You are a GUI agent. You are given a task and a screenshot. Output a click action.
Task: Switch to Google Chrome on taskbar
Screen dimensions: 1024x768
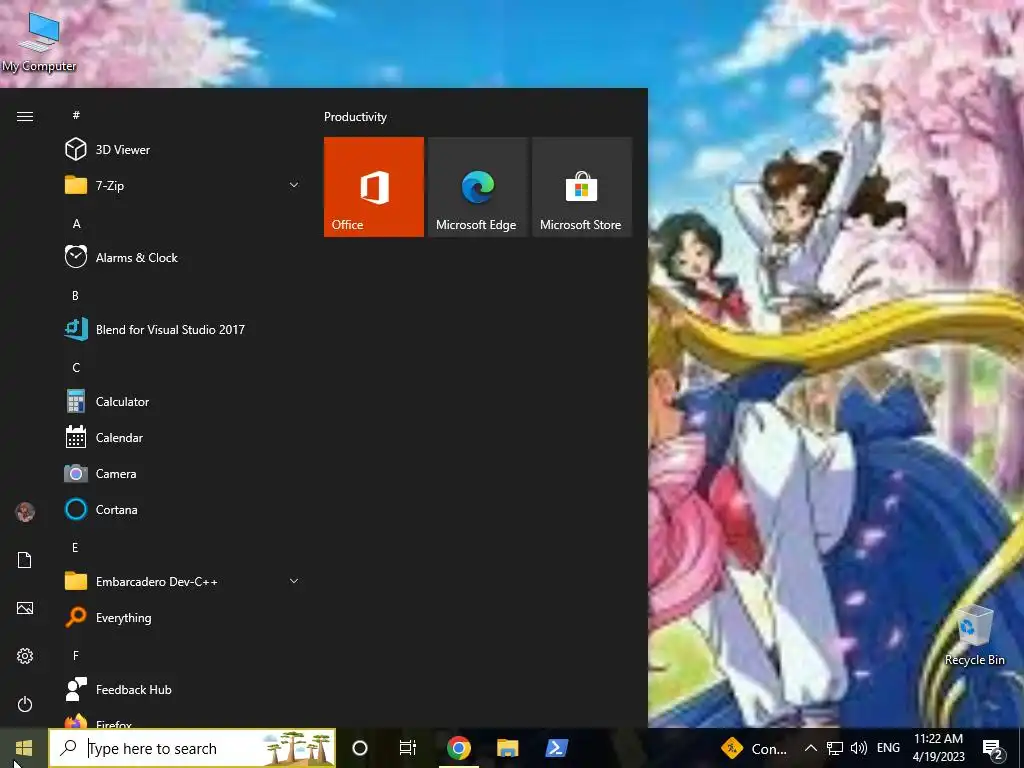pos(458,748)
